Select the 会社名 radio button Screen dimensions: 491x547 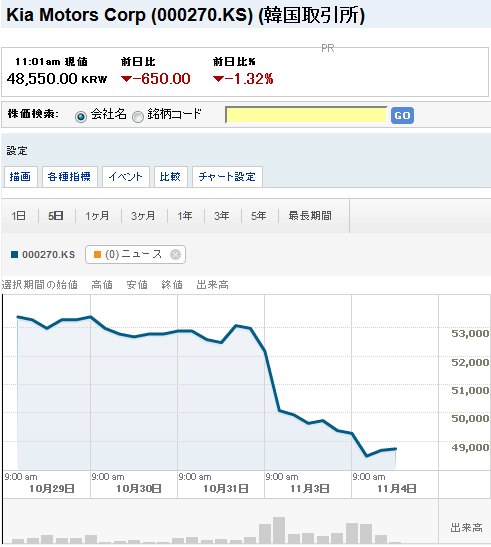81,117
